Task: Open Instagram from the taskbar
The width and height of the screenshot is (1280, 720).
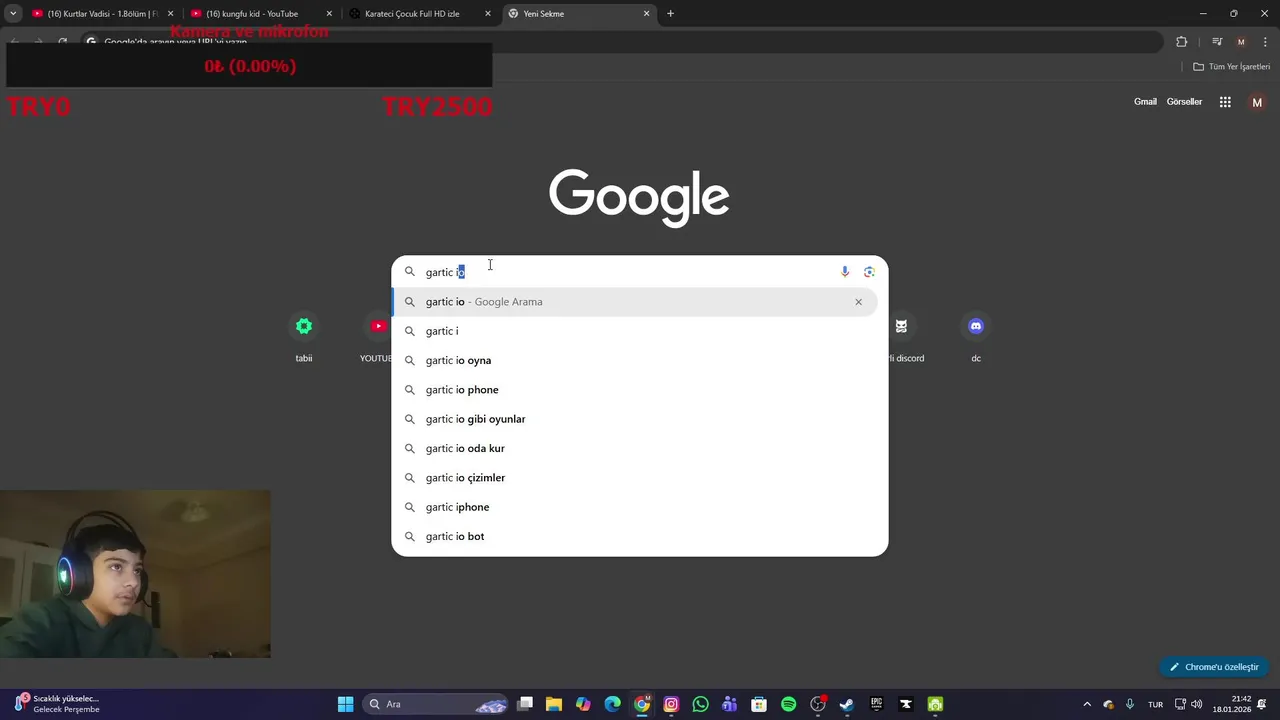Action: click(671, 704)
